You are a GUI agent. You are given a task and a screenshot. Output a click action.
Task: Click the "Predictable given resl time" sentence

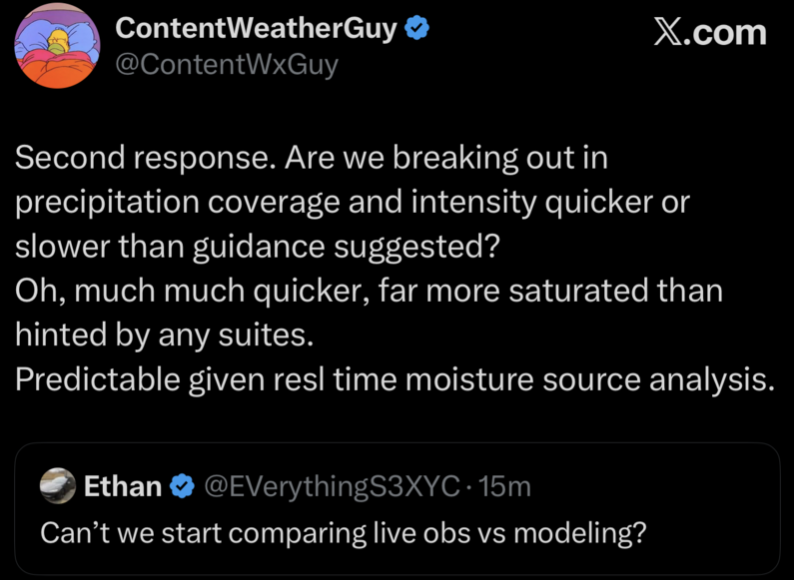(394, 380)
